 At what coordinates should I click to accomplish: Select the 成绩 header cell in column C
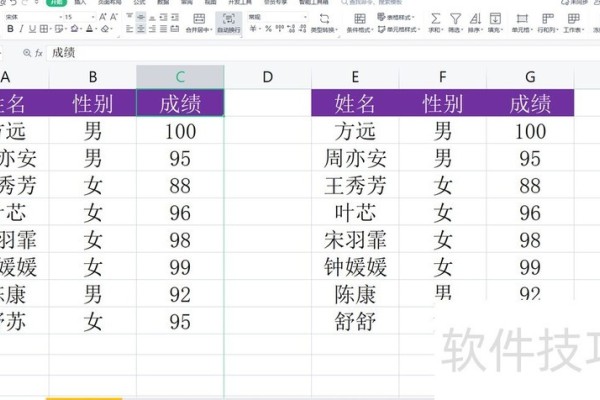point(180,103)
